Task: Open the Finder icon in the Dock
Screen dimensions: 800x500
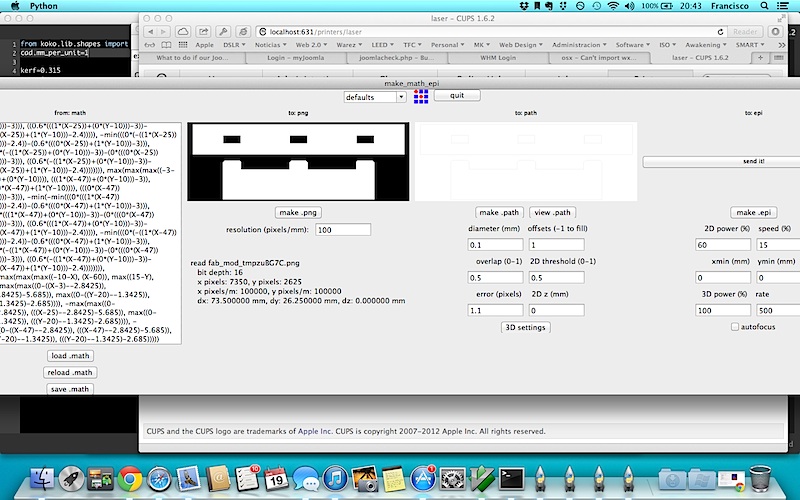Action: (x=42, y=479)
